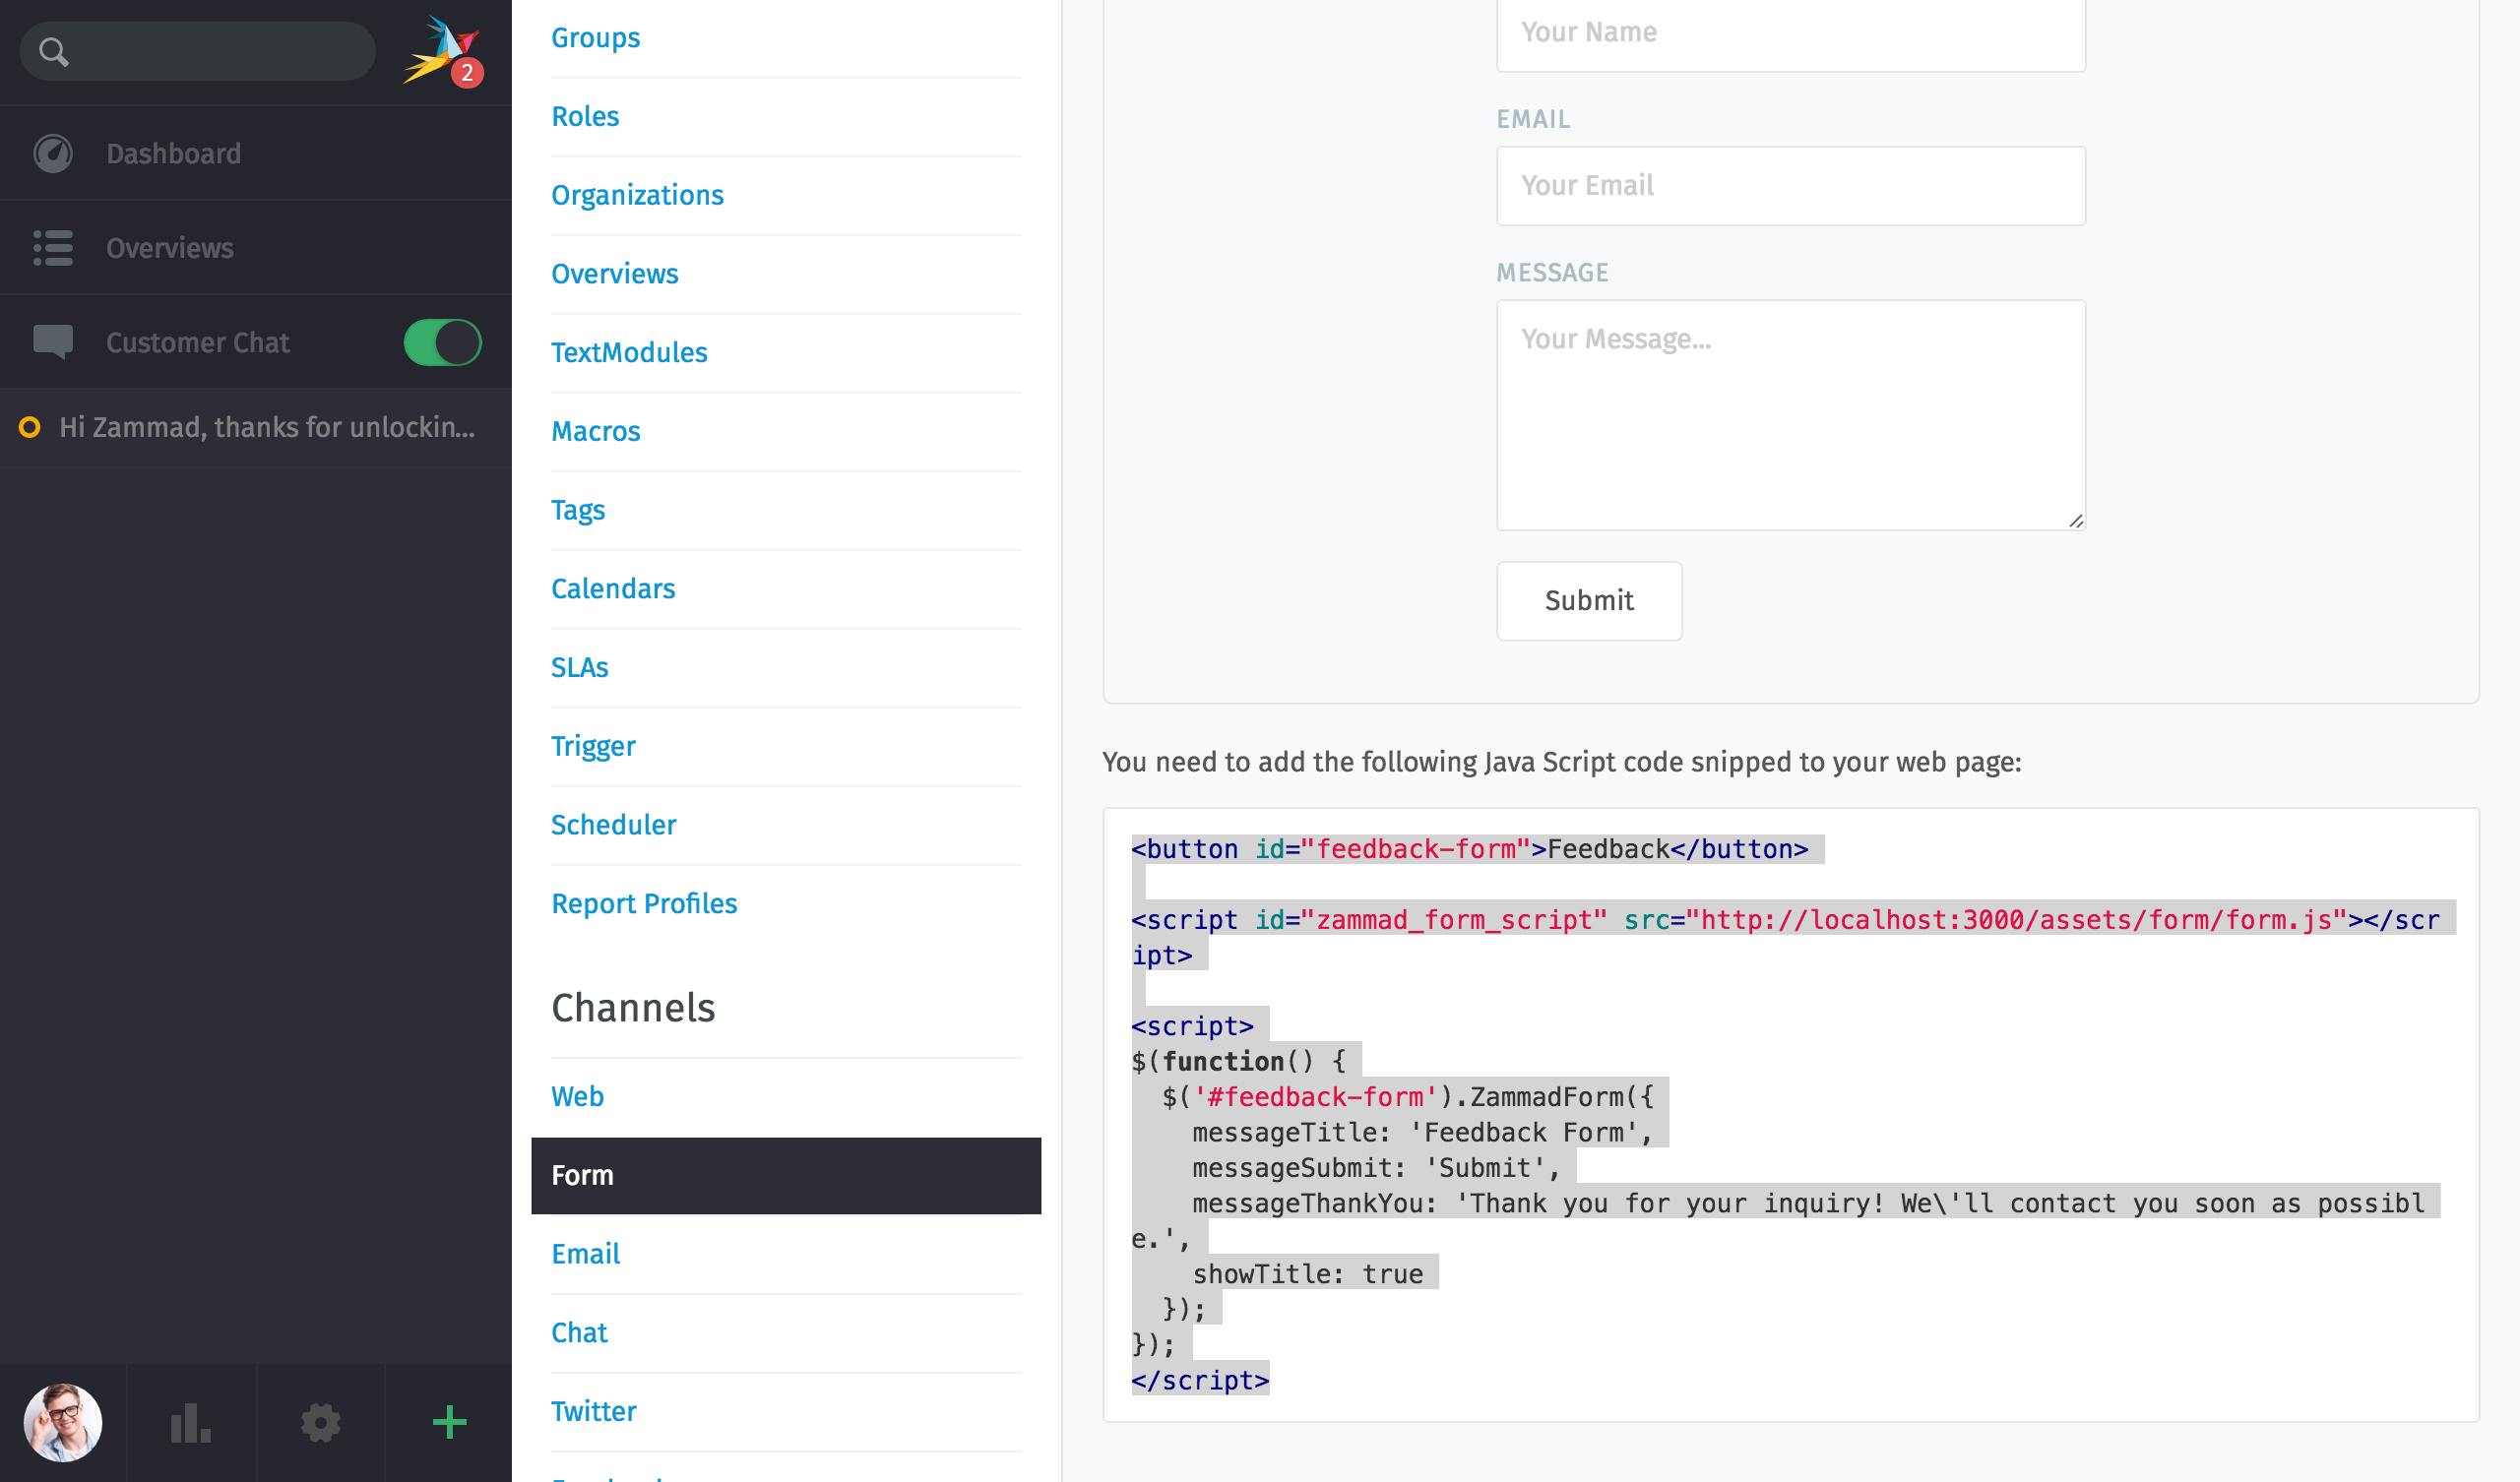The image size is (2520, 1482).
Task: Click the closing </script> tag
Action: [x=1200, y=1380]
